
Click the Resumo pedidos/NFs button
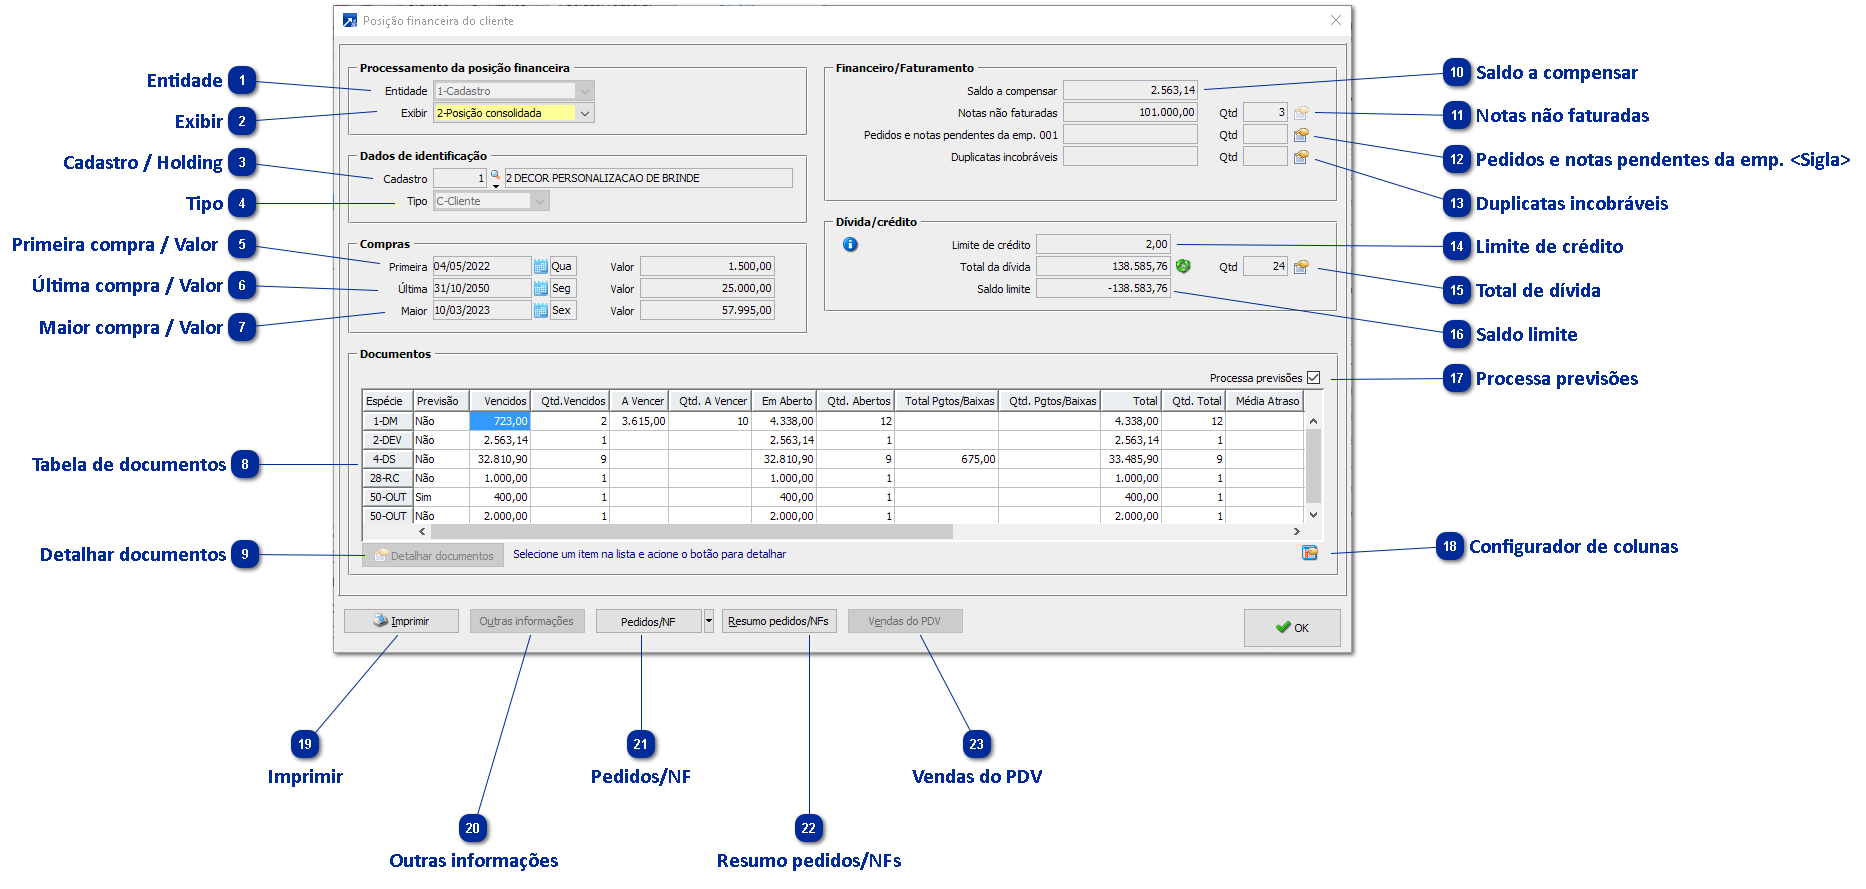778,621
